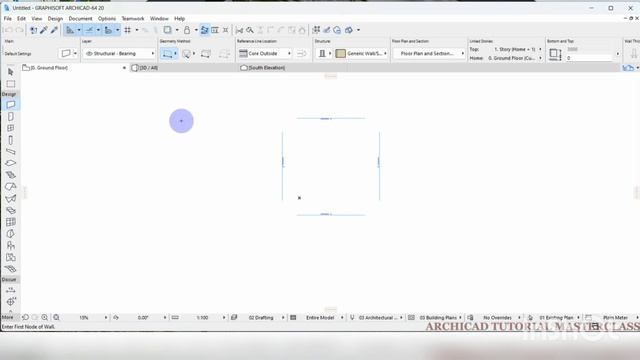
Task: Click the Redo arrow in the toolbar
Action: (19, 30)
